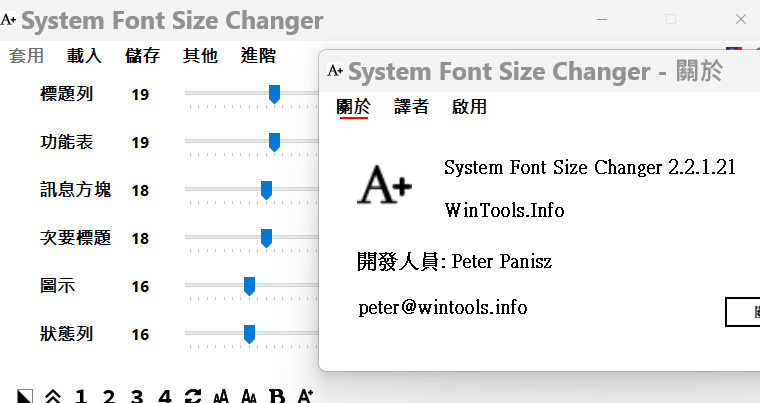760x403 pixels.
Task: Switch to the 關於 tab
Action: click(x=353, y=107)
